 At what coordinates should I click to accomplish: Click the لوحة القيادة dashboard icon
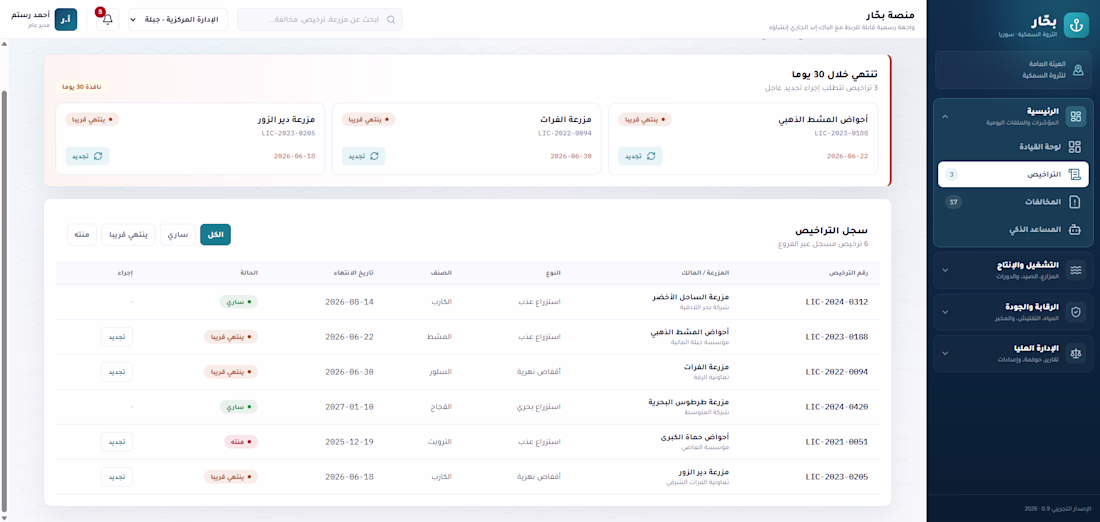(1075, 147)
